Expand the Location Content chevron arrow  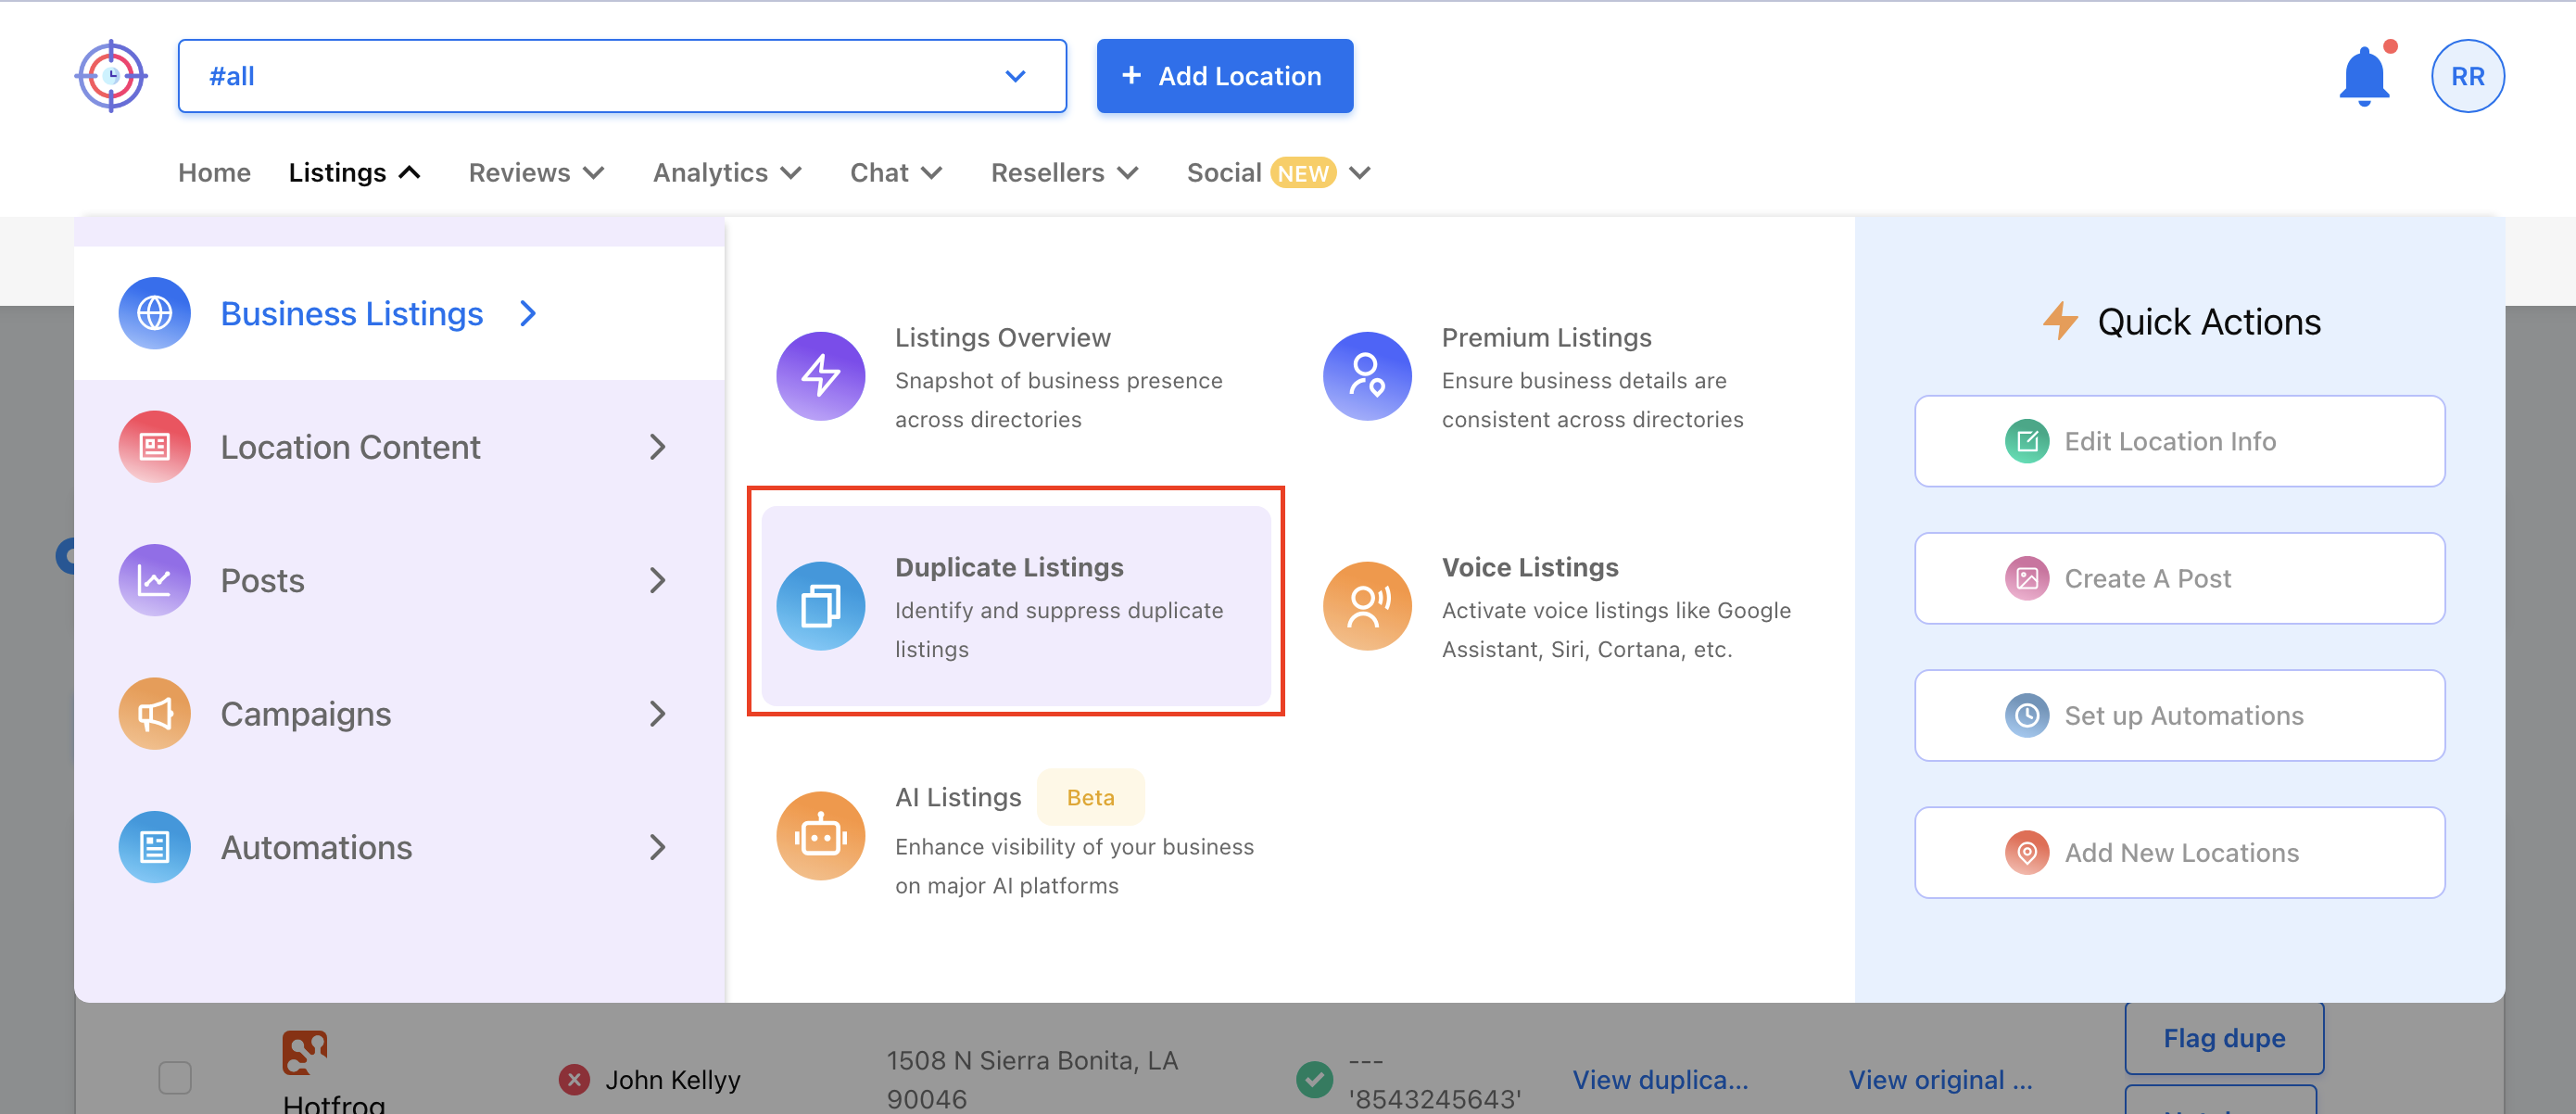pyautogui.click(x=657, y=447)
